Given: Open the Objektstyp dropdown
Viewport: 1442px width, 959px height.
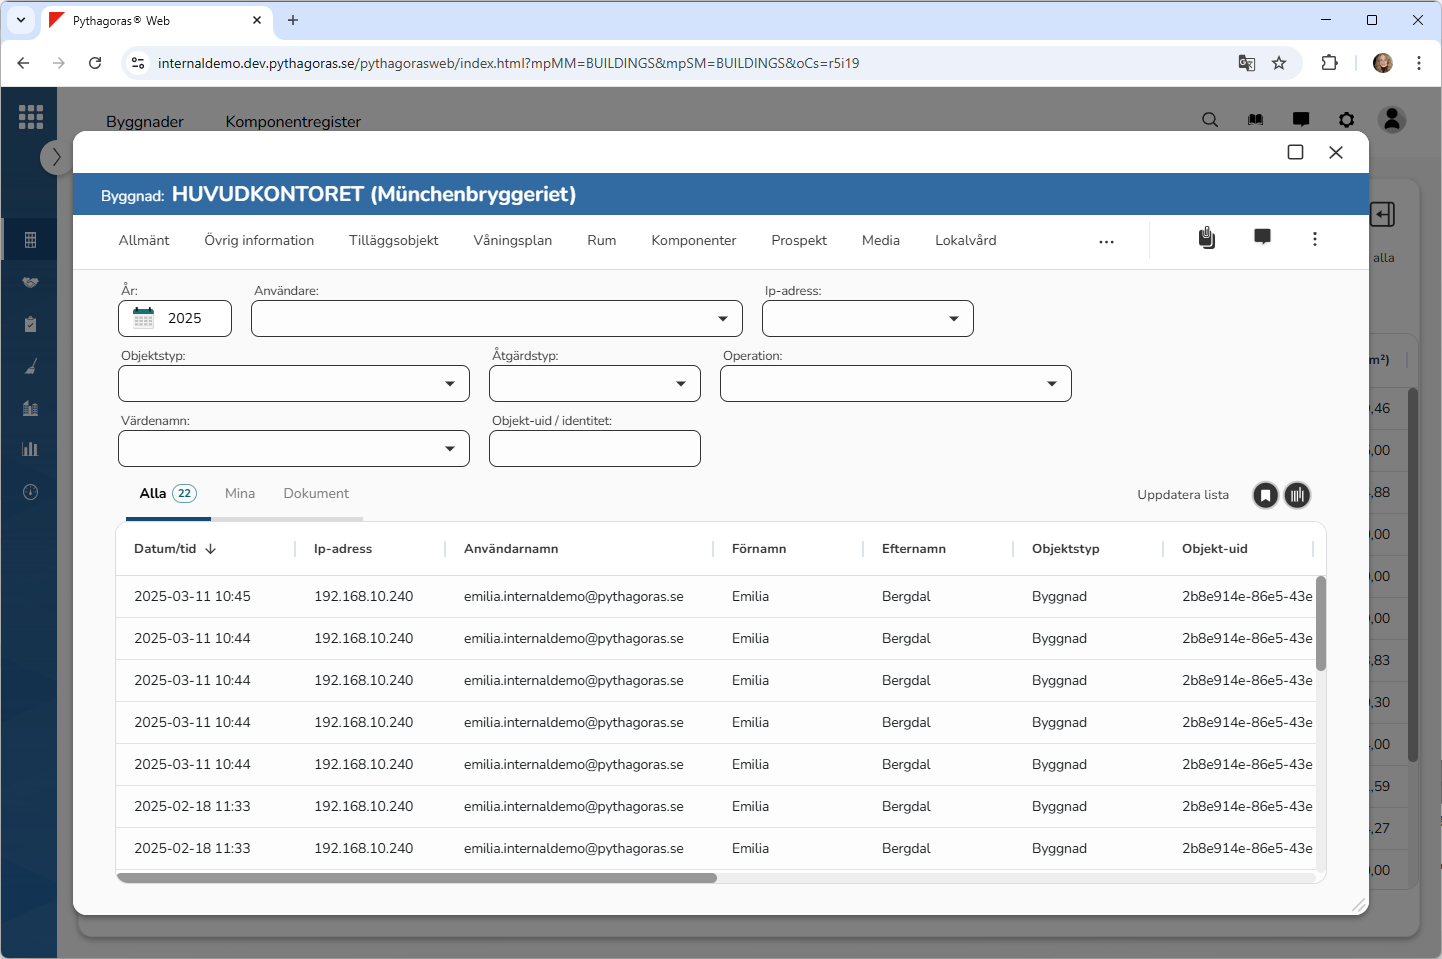Looking at the screenshot, I should [x=449, y=384].
